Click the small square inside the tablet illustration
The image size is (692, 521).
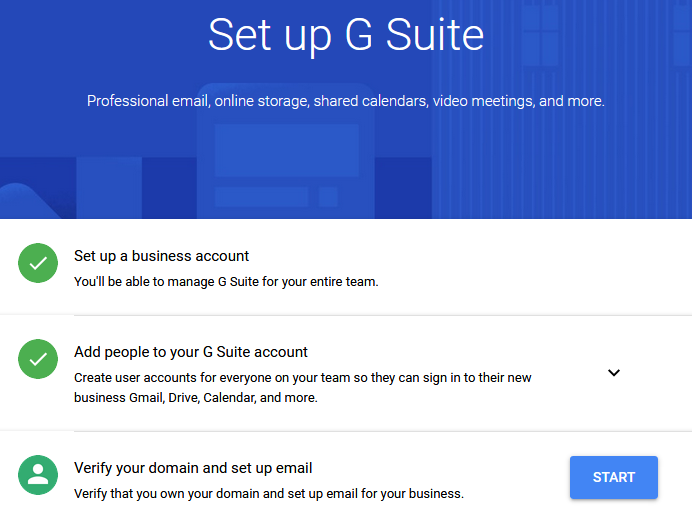[x=328, y=197]
